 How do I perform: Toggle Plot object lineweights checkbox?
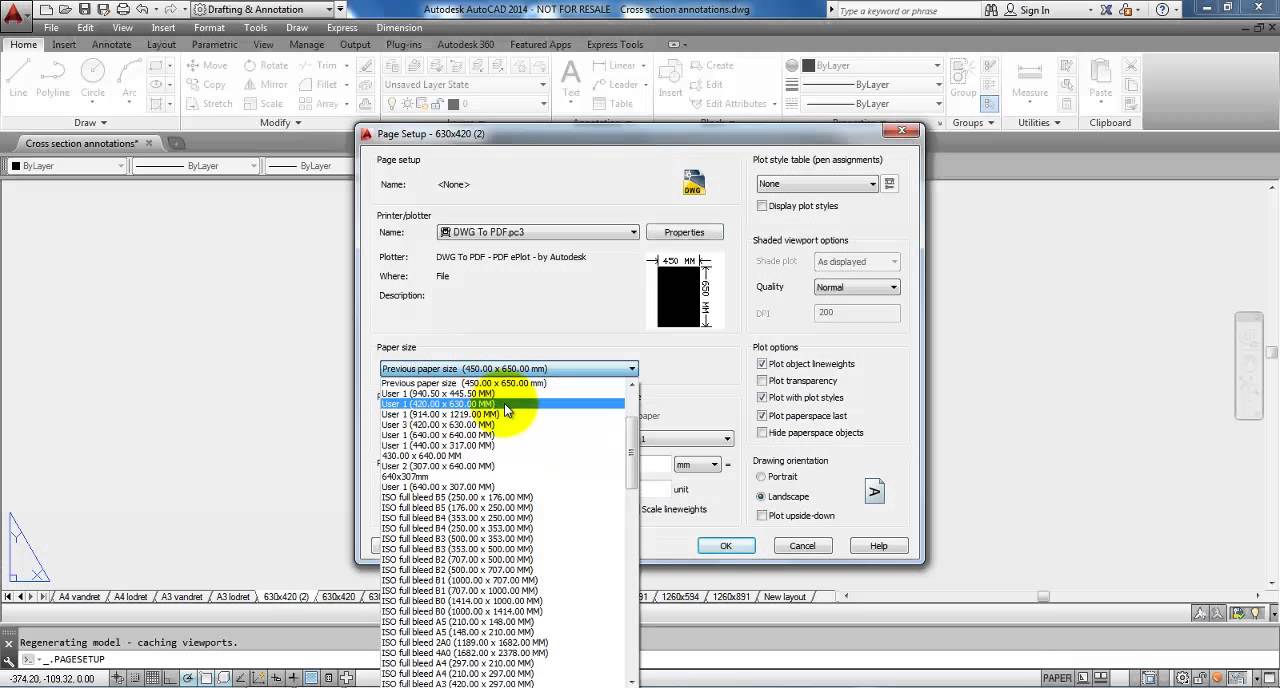click(x=762, y=364)
